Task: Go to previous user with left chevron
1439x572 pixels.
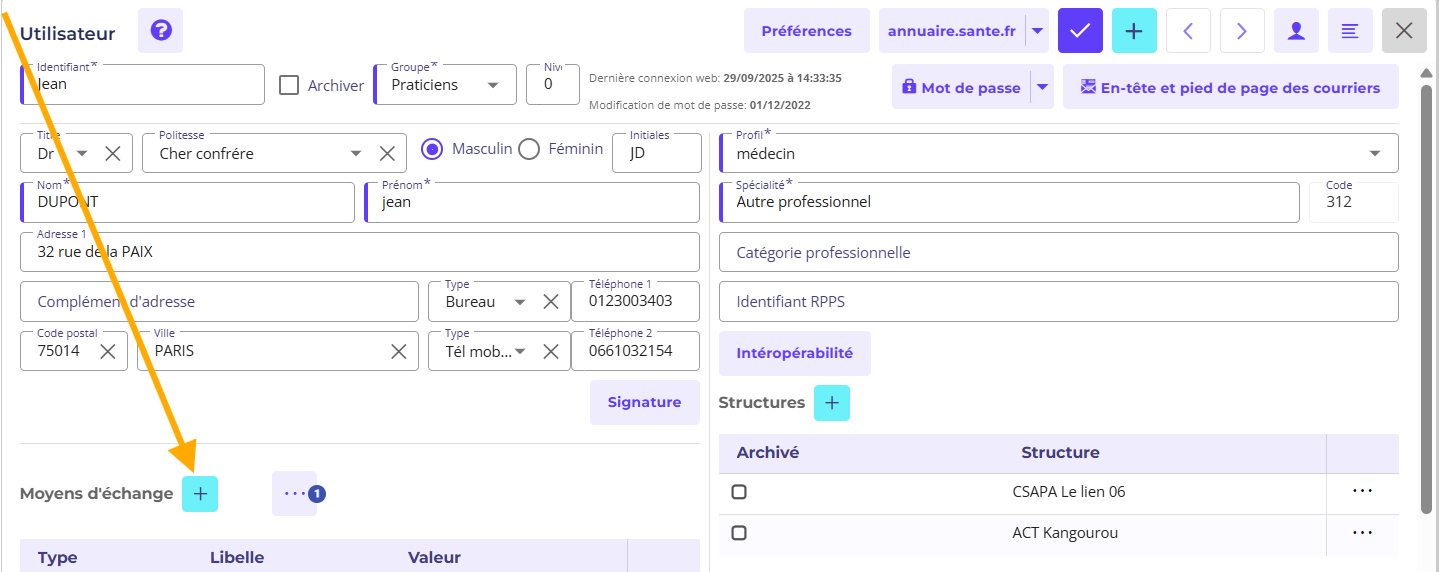Action: 1188,31
